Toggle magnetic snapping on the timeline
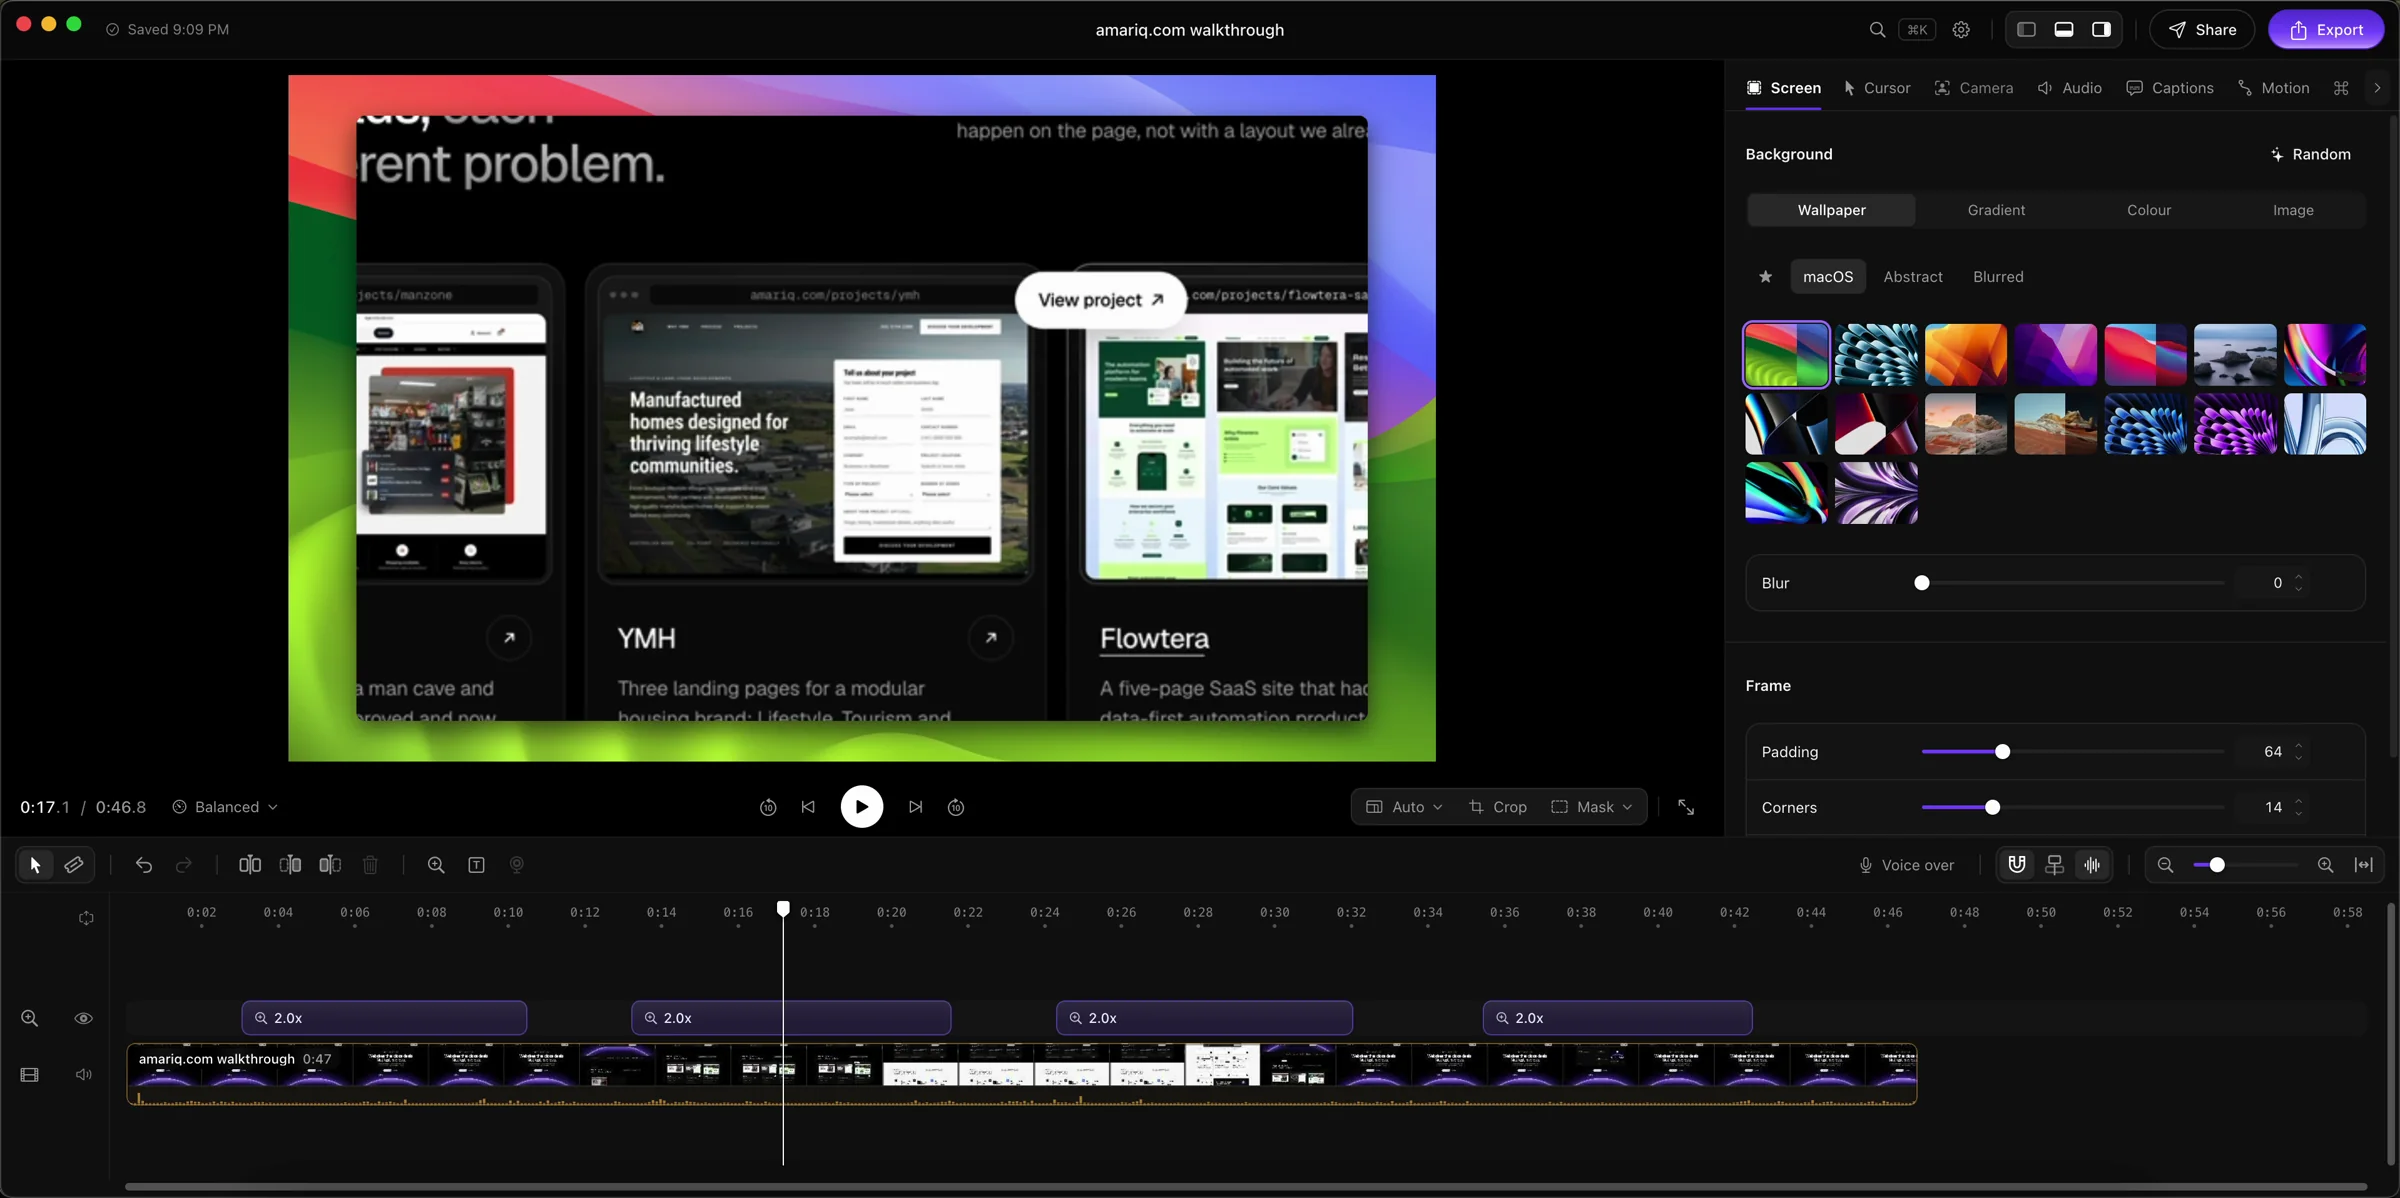2400x1198 pixels. (x=2017, y=865)
